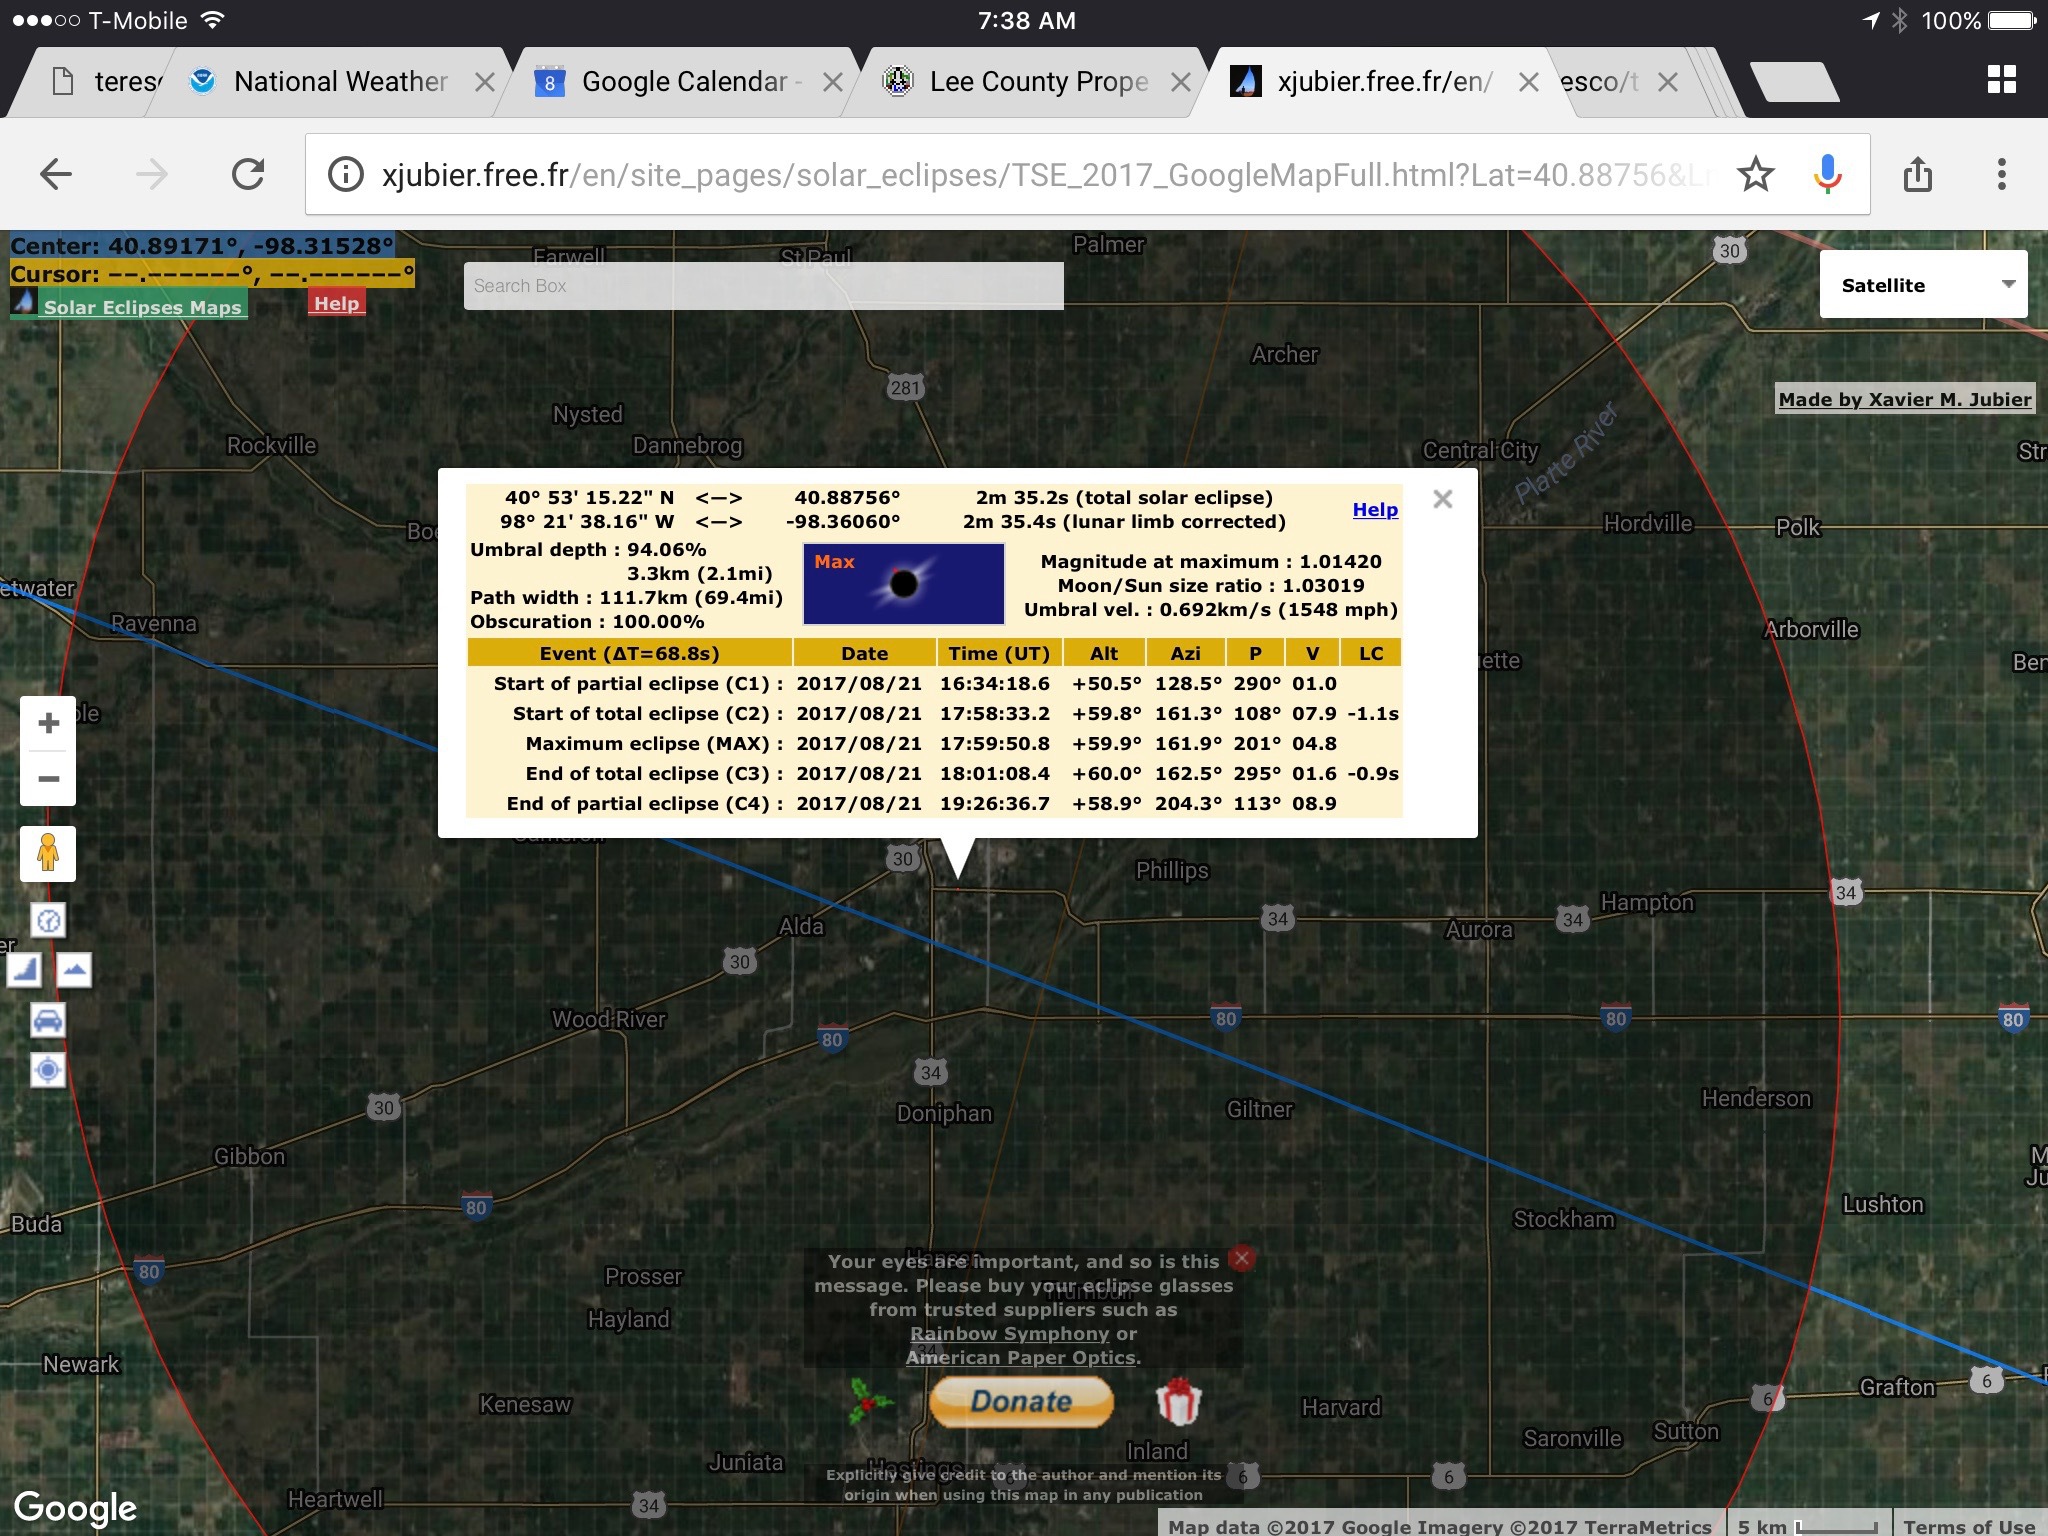This screenshot has width=2048, height=1536.
Task: Click the browser forward arrow
Action: [152, 174]
